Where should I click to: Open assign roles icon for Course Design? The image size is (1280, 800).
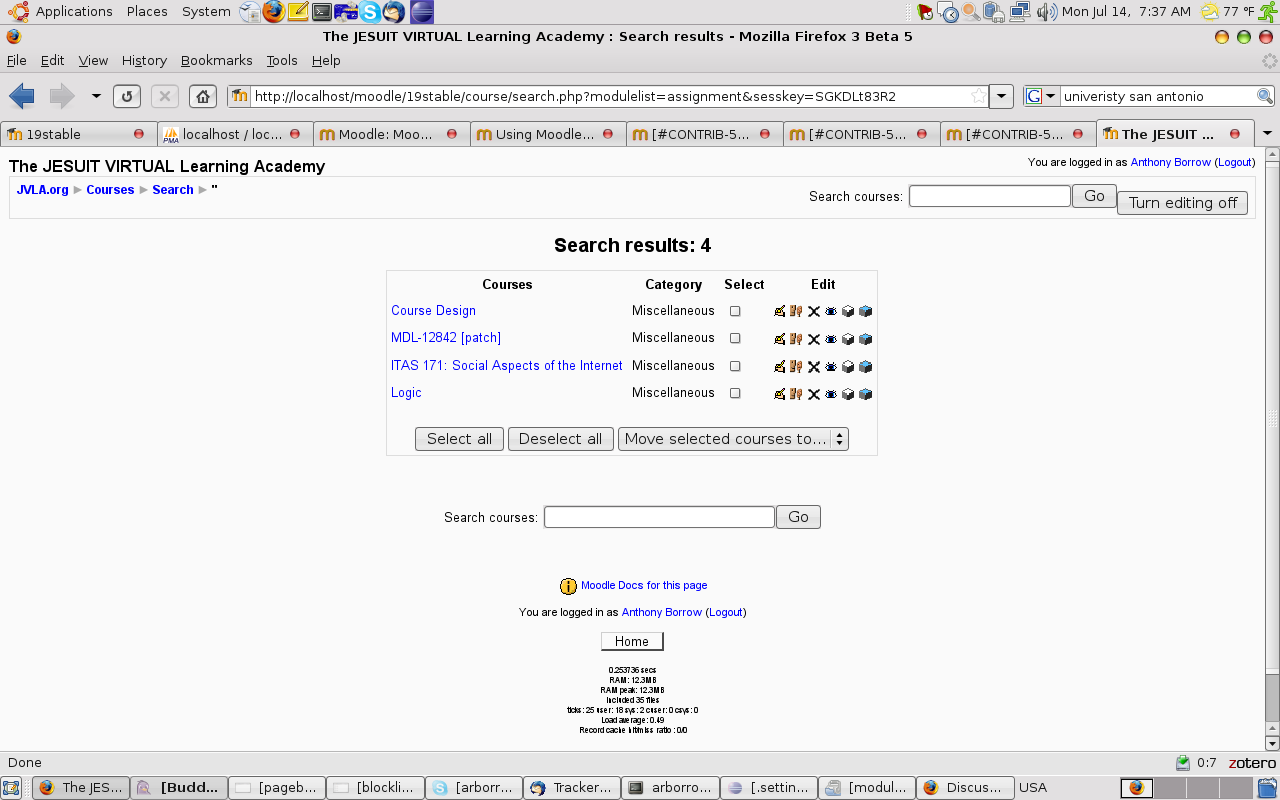(x=796, y=311)
